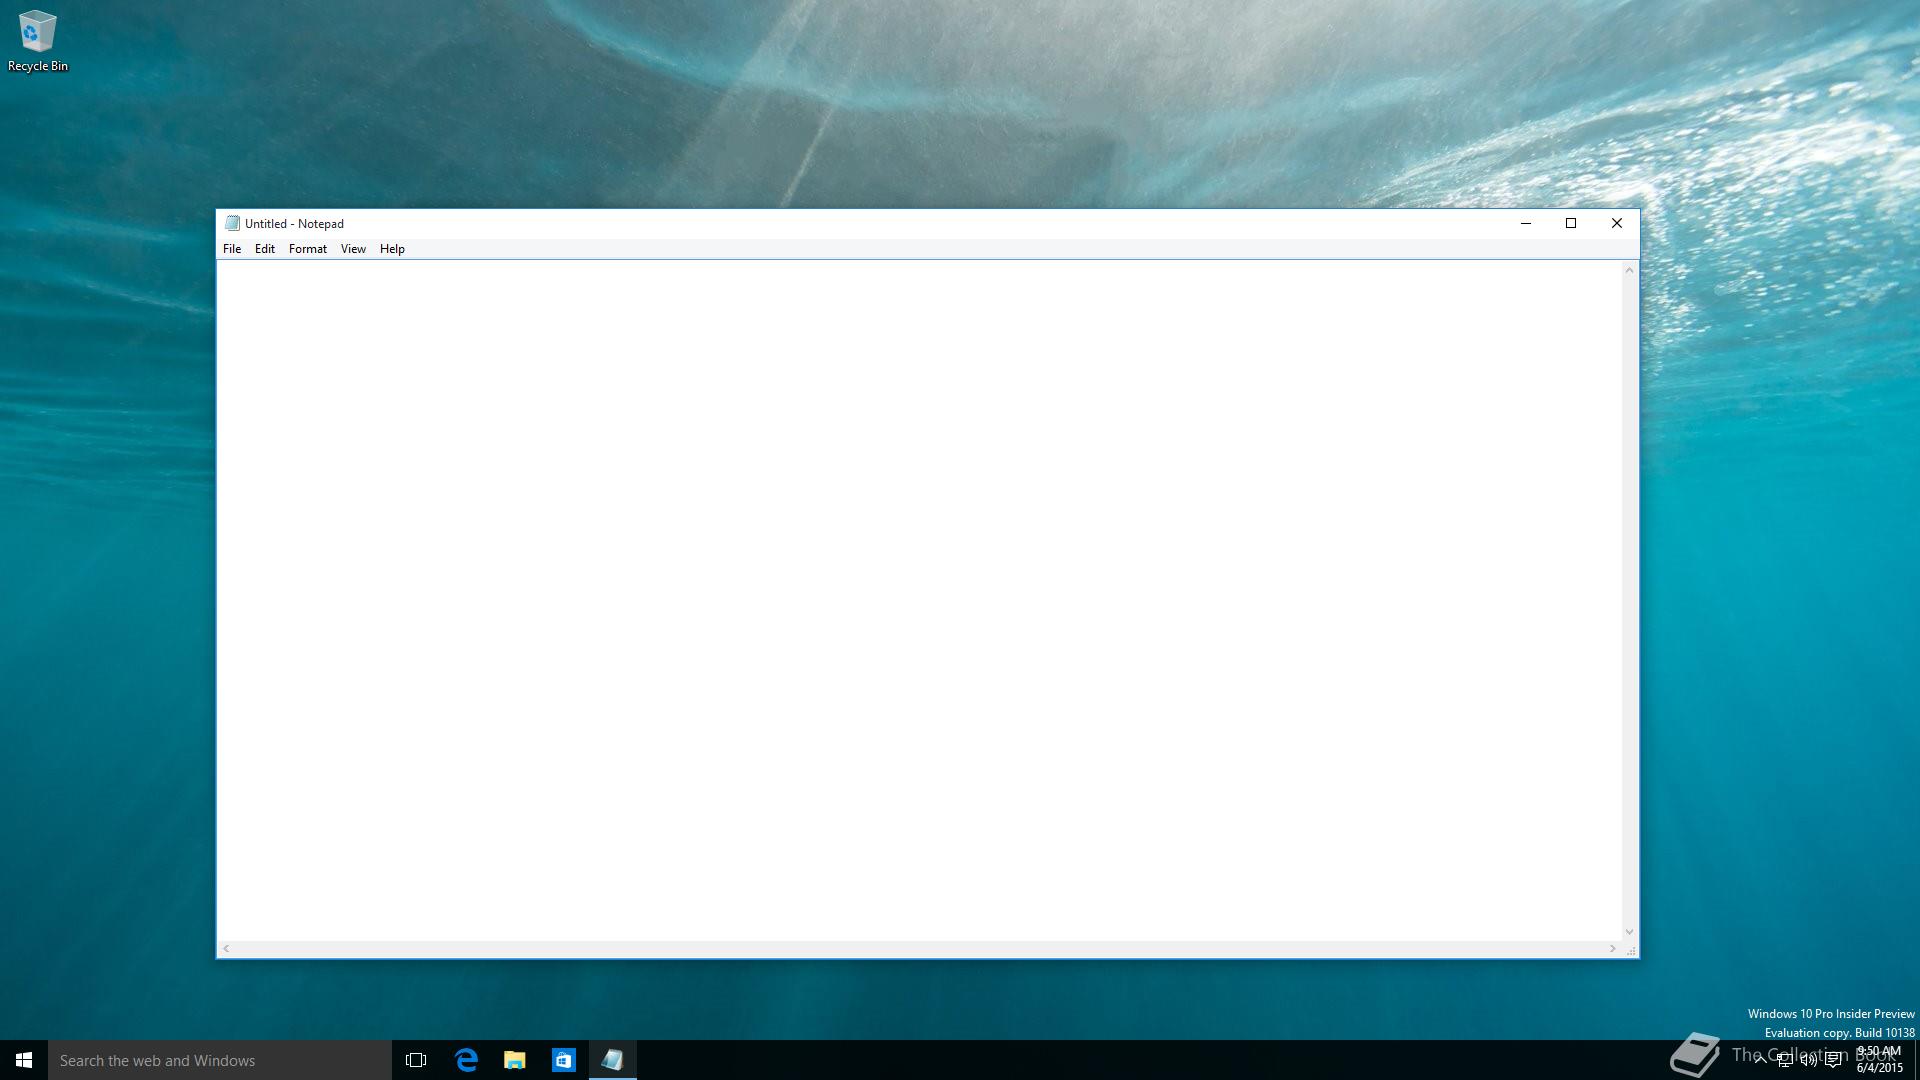
Task: Click the Search the web and Windows box
Action: (x=220, y=1060)
